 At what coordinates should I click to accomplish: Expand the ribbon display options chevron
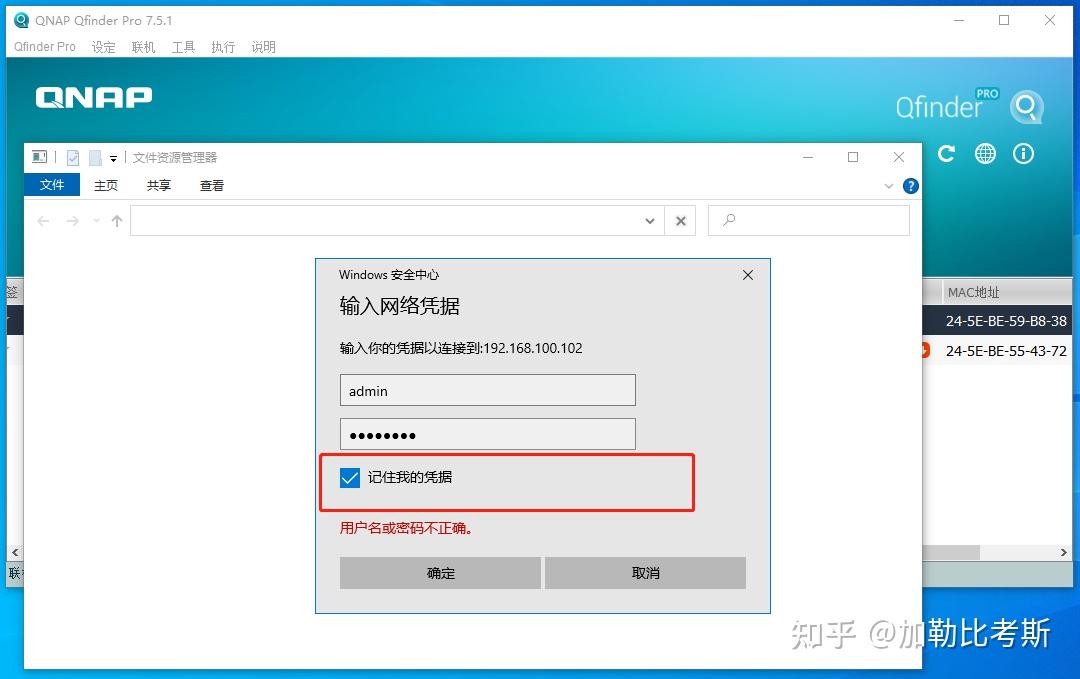(888, 186)
